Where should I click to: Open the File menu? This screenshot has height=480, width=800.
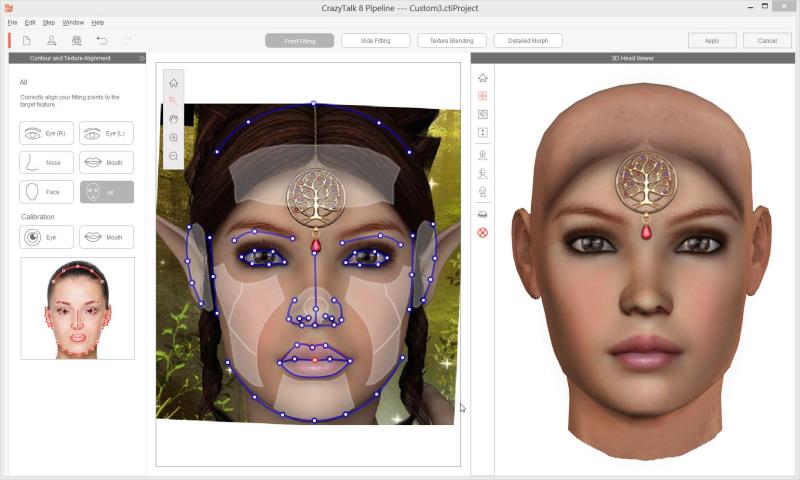tap(12, 22)
